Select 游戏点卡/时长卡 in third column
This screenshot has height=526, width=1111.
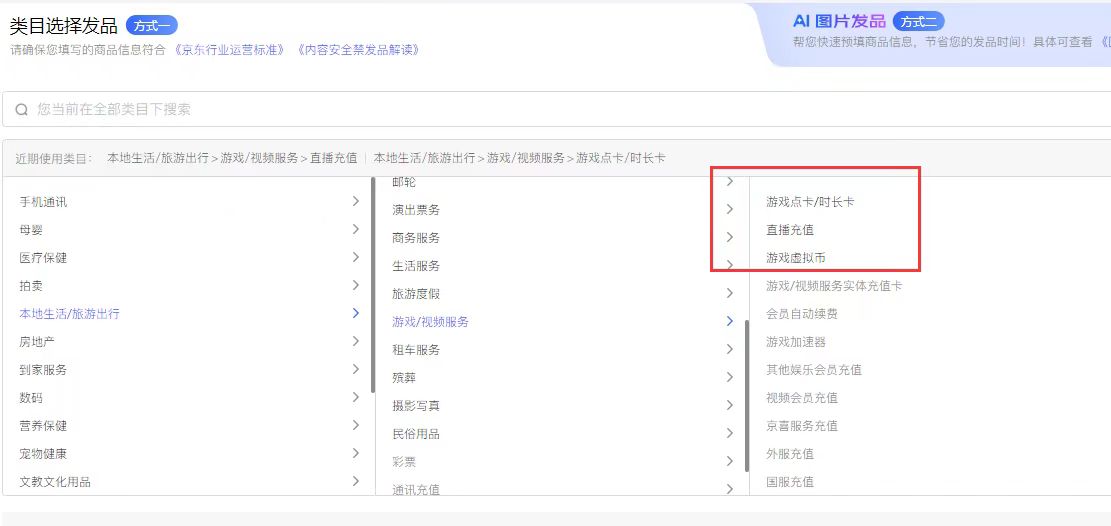[810, 202]
